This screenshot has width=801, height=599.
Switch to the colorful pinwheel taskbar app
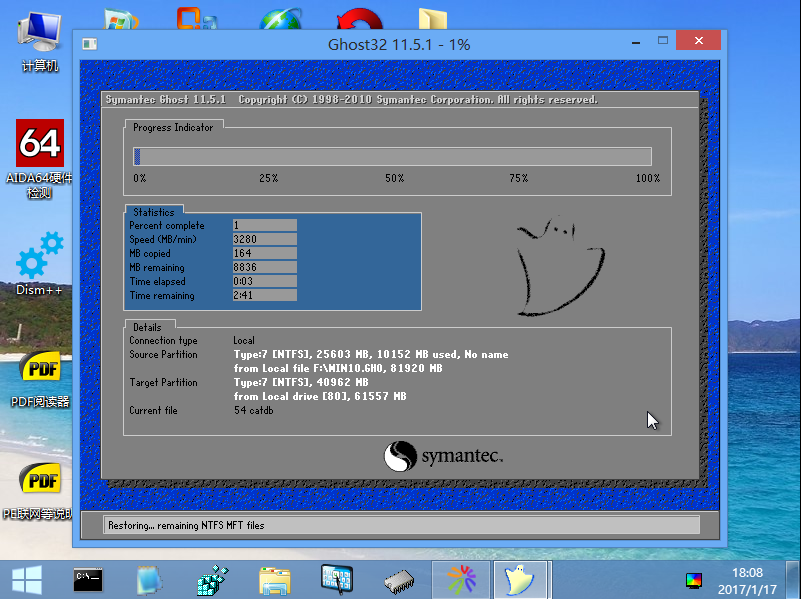point(462,580)
